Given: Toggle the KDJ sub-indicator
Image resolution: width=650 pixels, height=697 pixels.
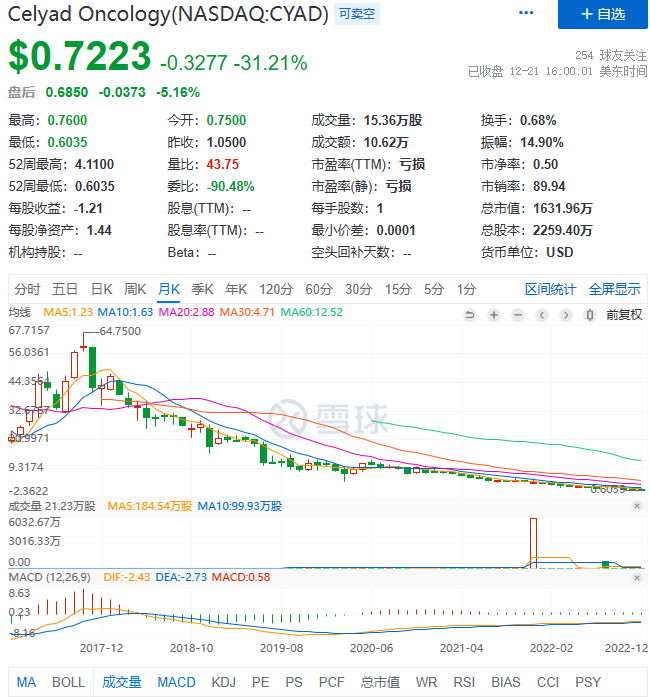Looking at the screenshot, I should point(224,682).
